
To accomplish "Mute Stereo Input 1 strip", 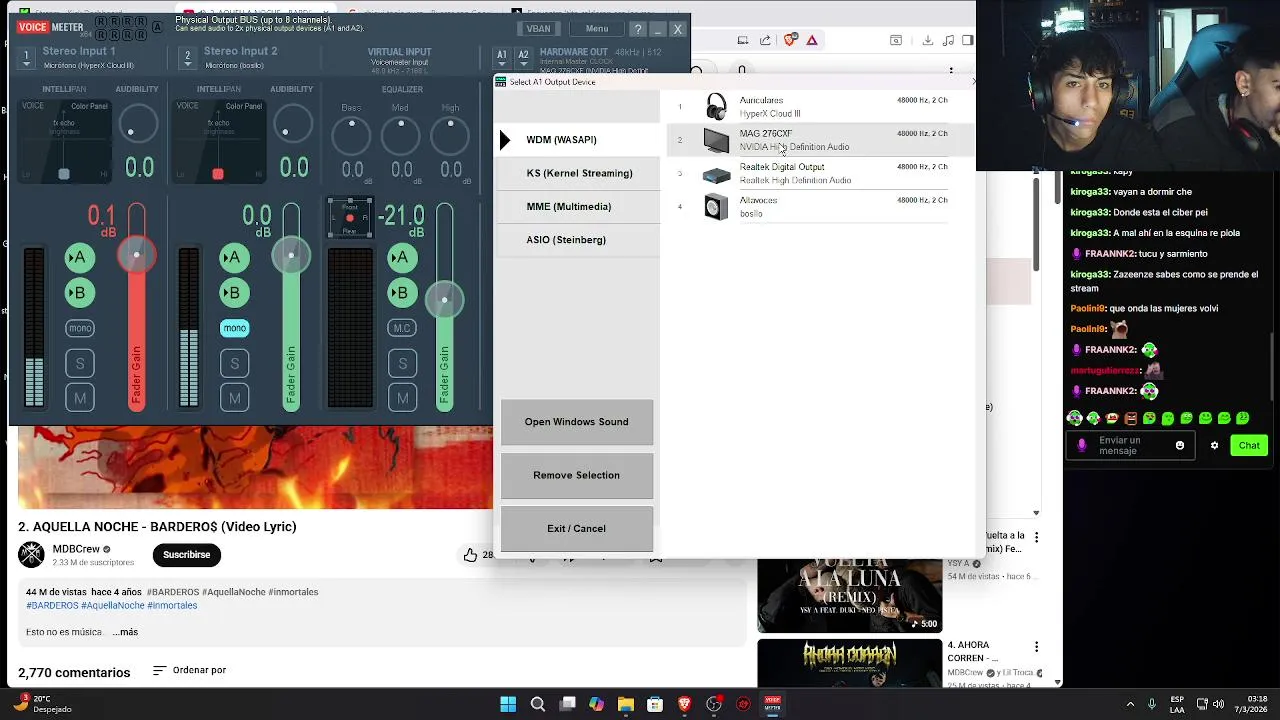I will coord(80,398).
